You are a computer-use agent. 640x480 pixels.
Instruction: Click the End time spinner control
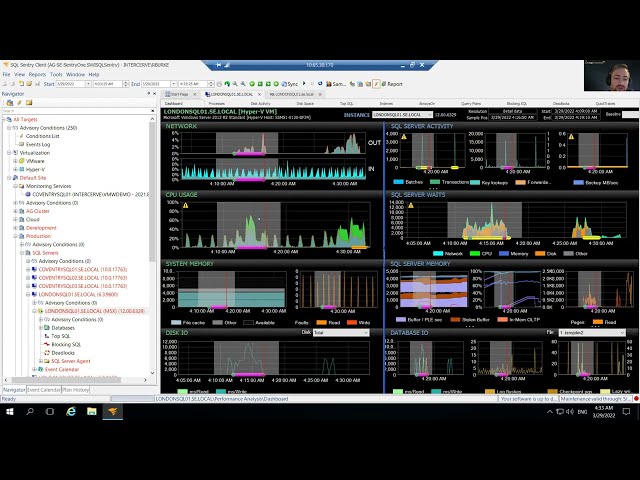click(x=211, y=84)
